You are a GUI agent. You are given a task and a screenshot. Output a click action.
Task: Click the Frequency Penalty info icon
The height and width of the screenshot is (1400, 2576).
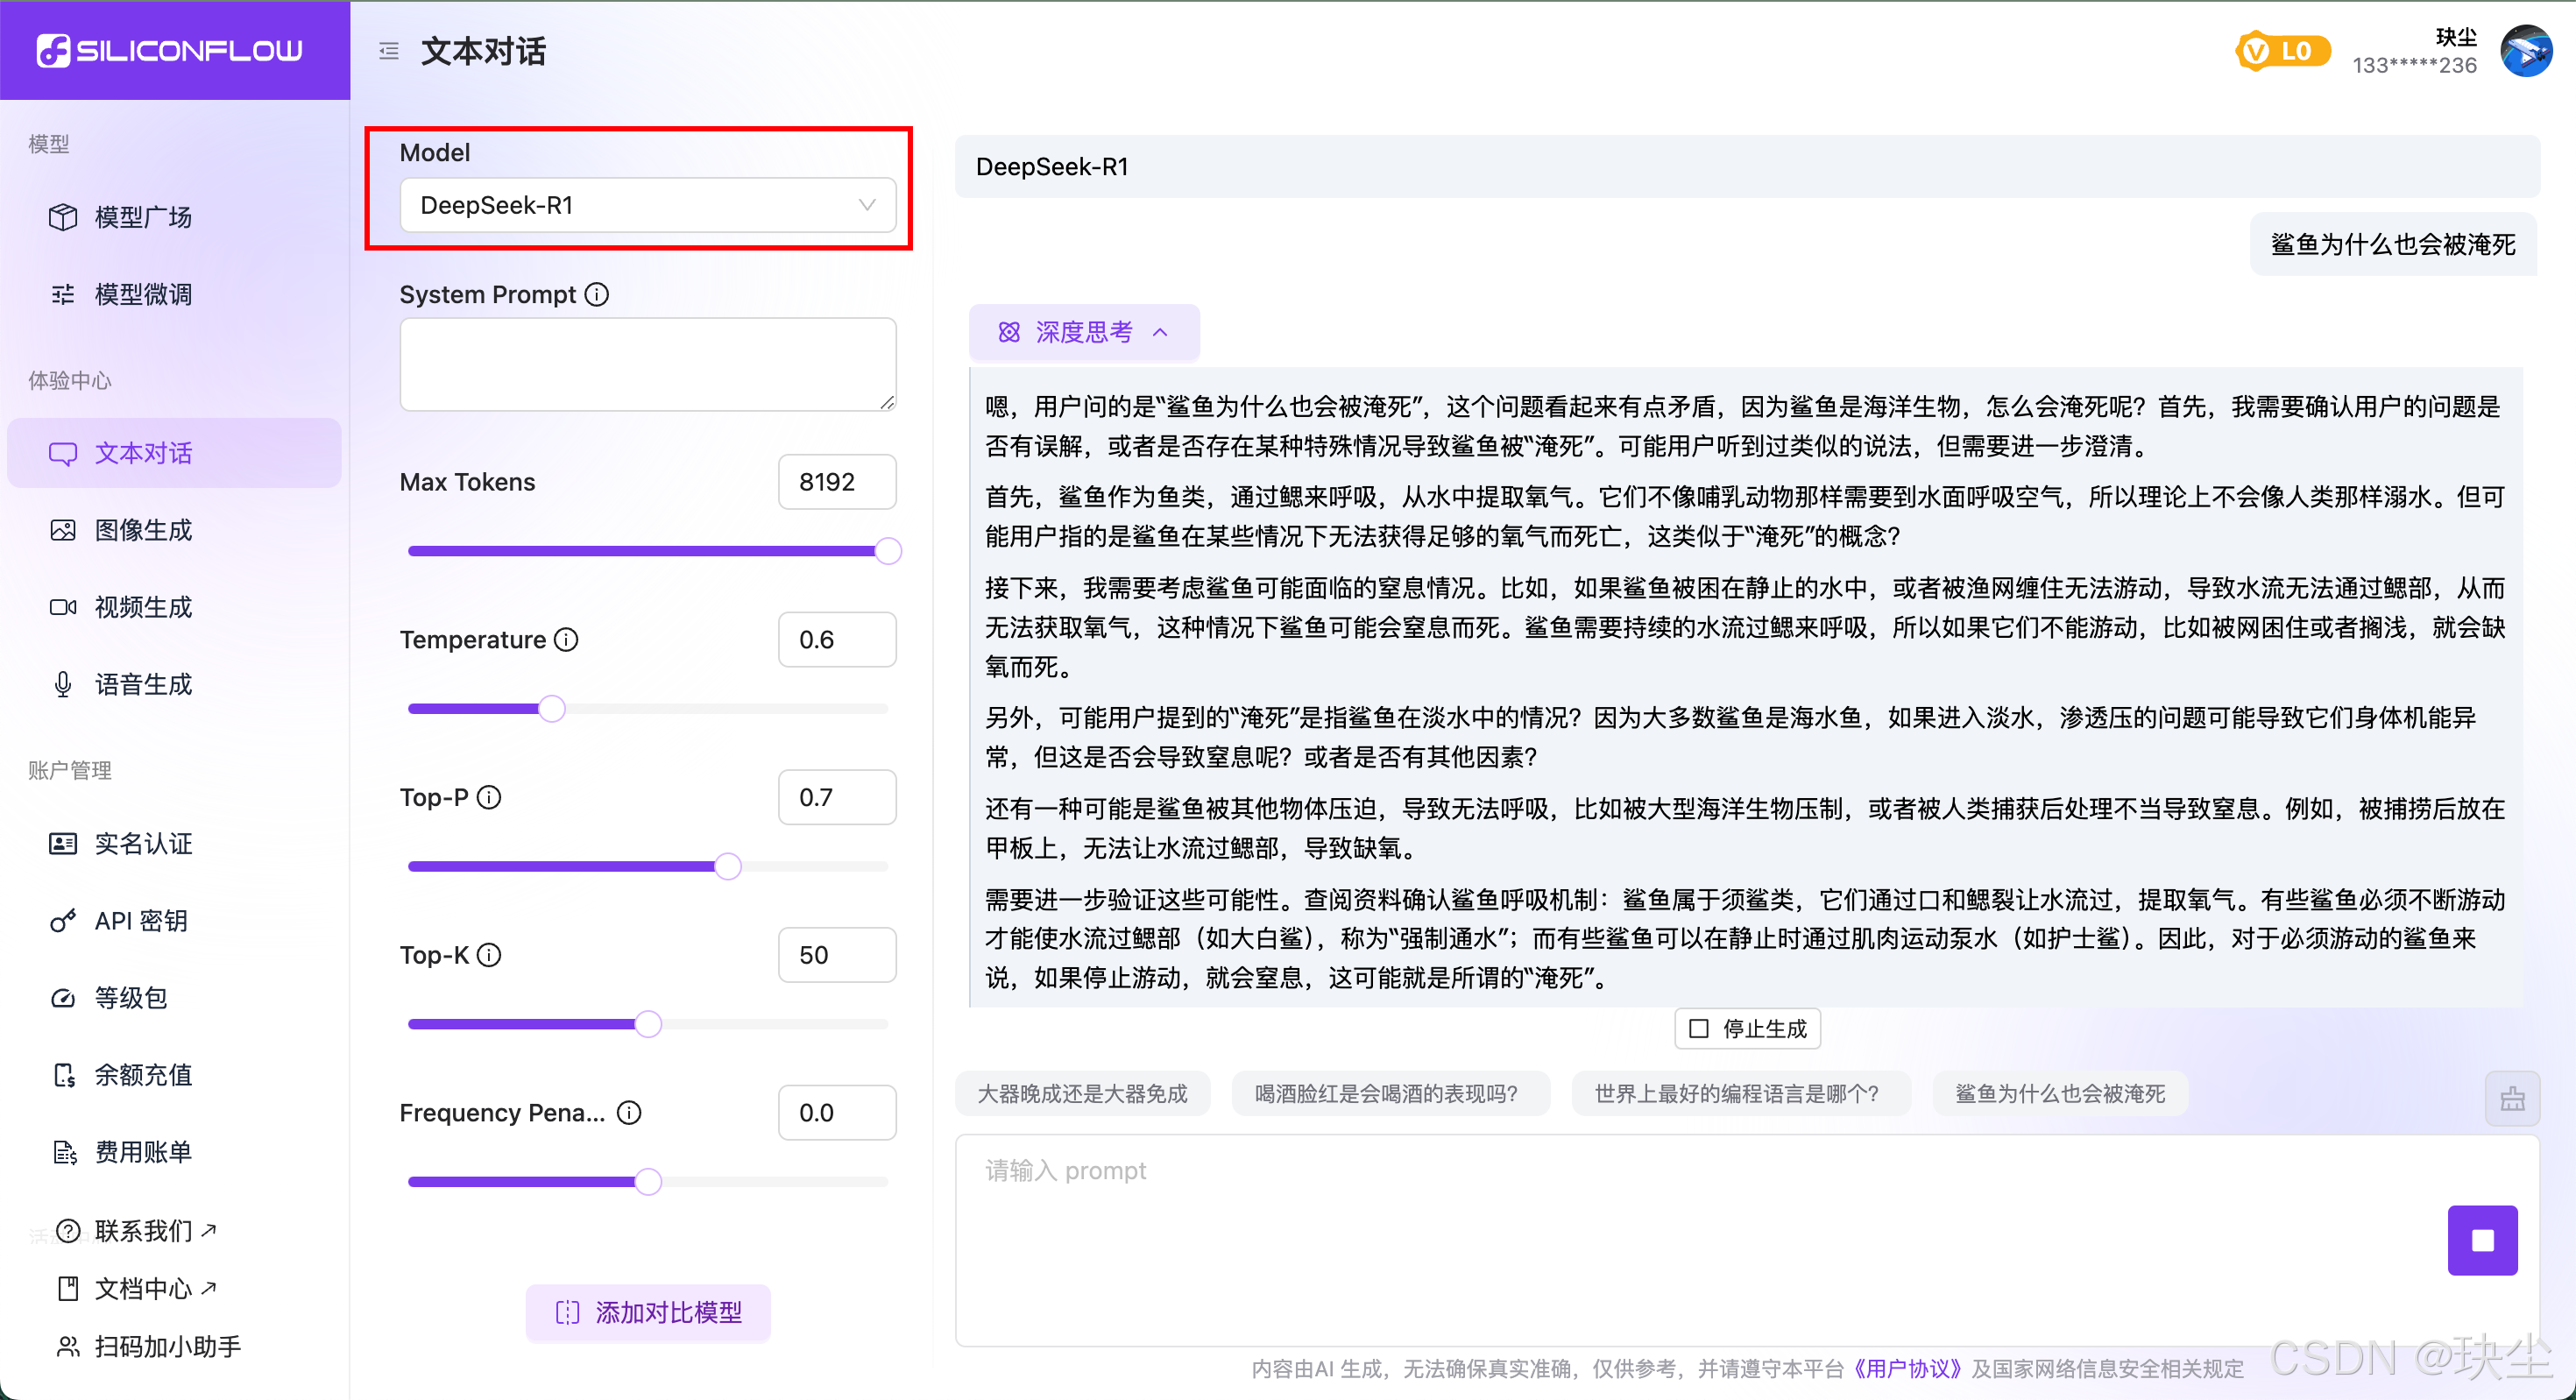click(x=629, y=1112)
